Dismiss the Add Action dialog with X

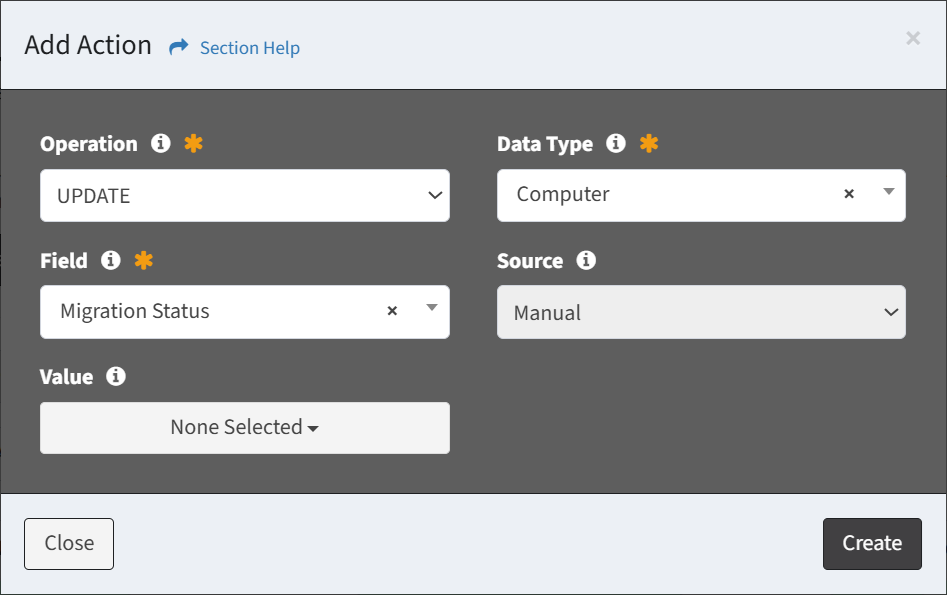click(x=913, y=39)
